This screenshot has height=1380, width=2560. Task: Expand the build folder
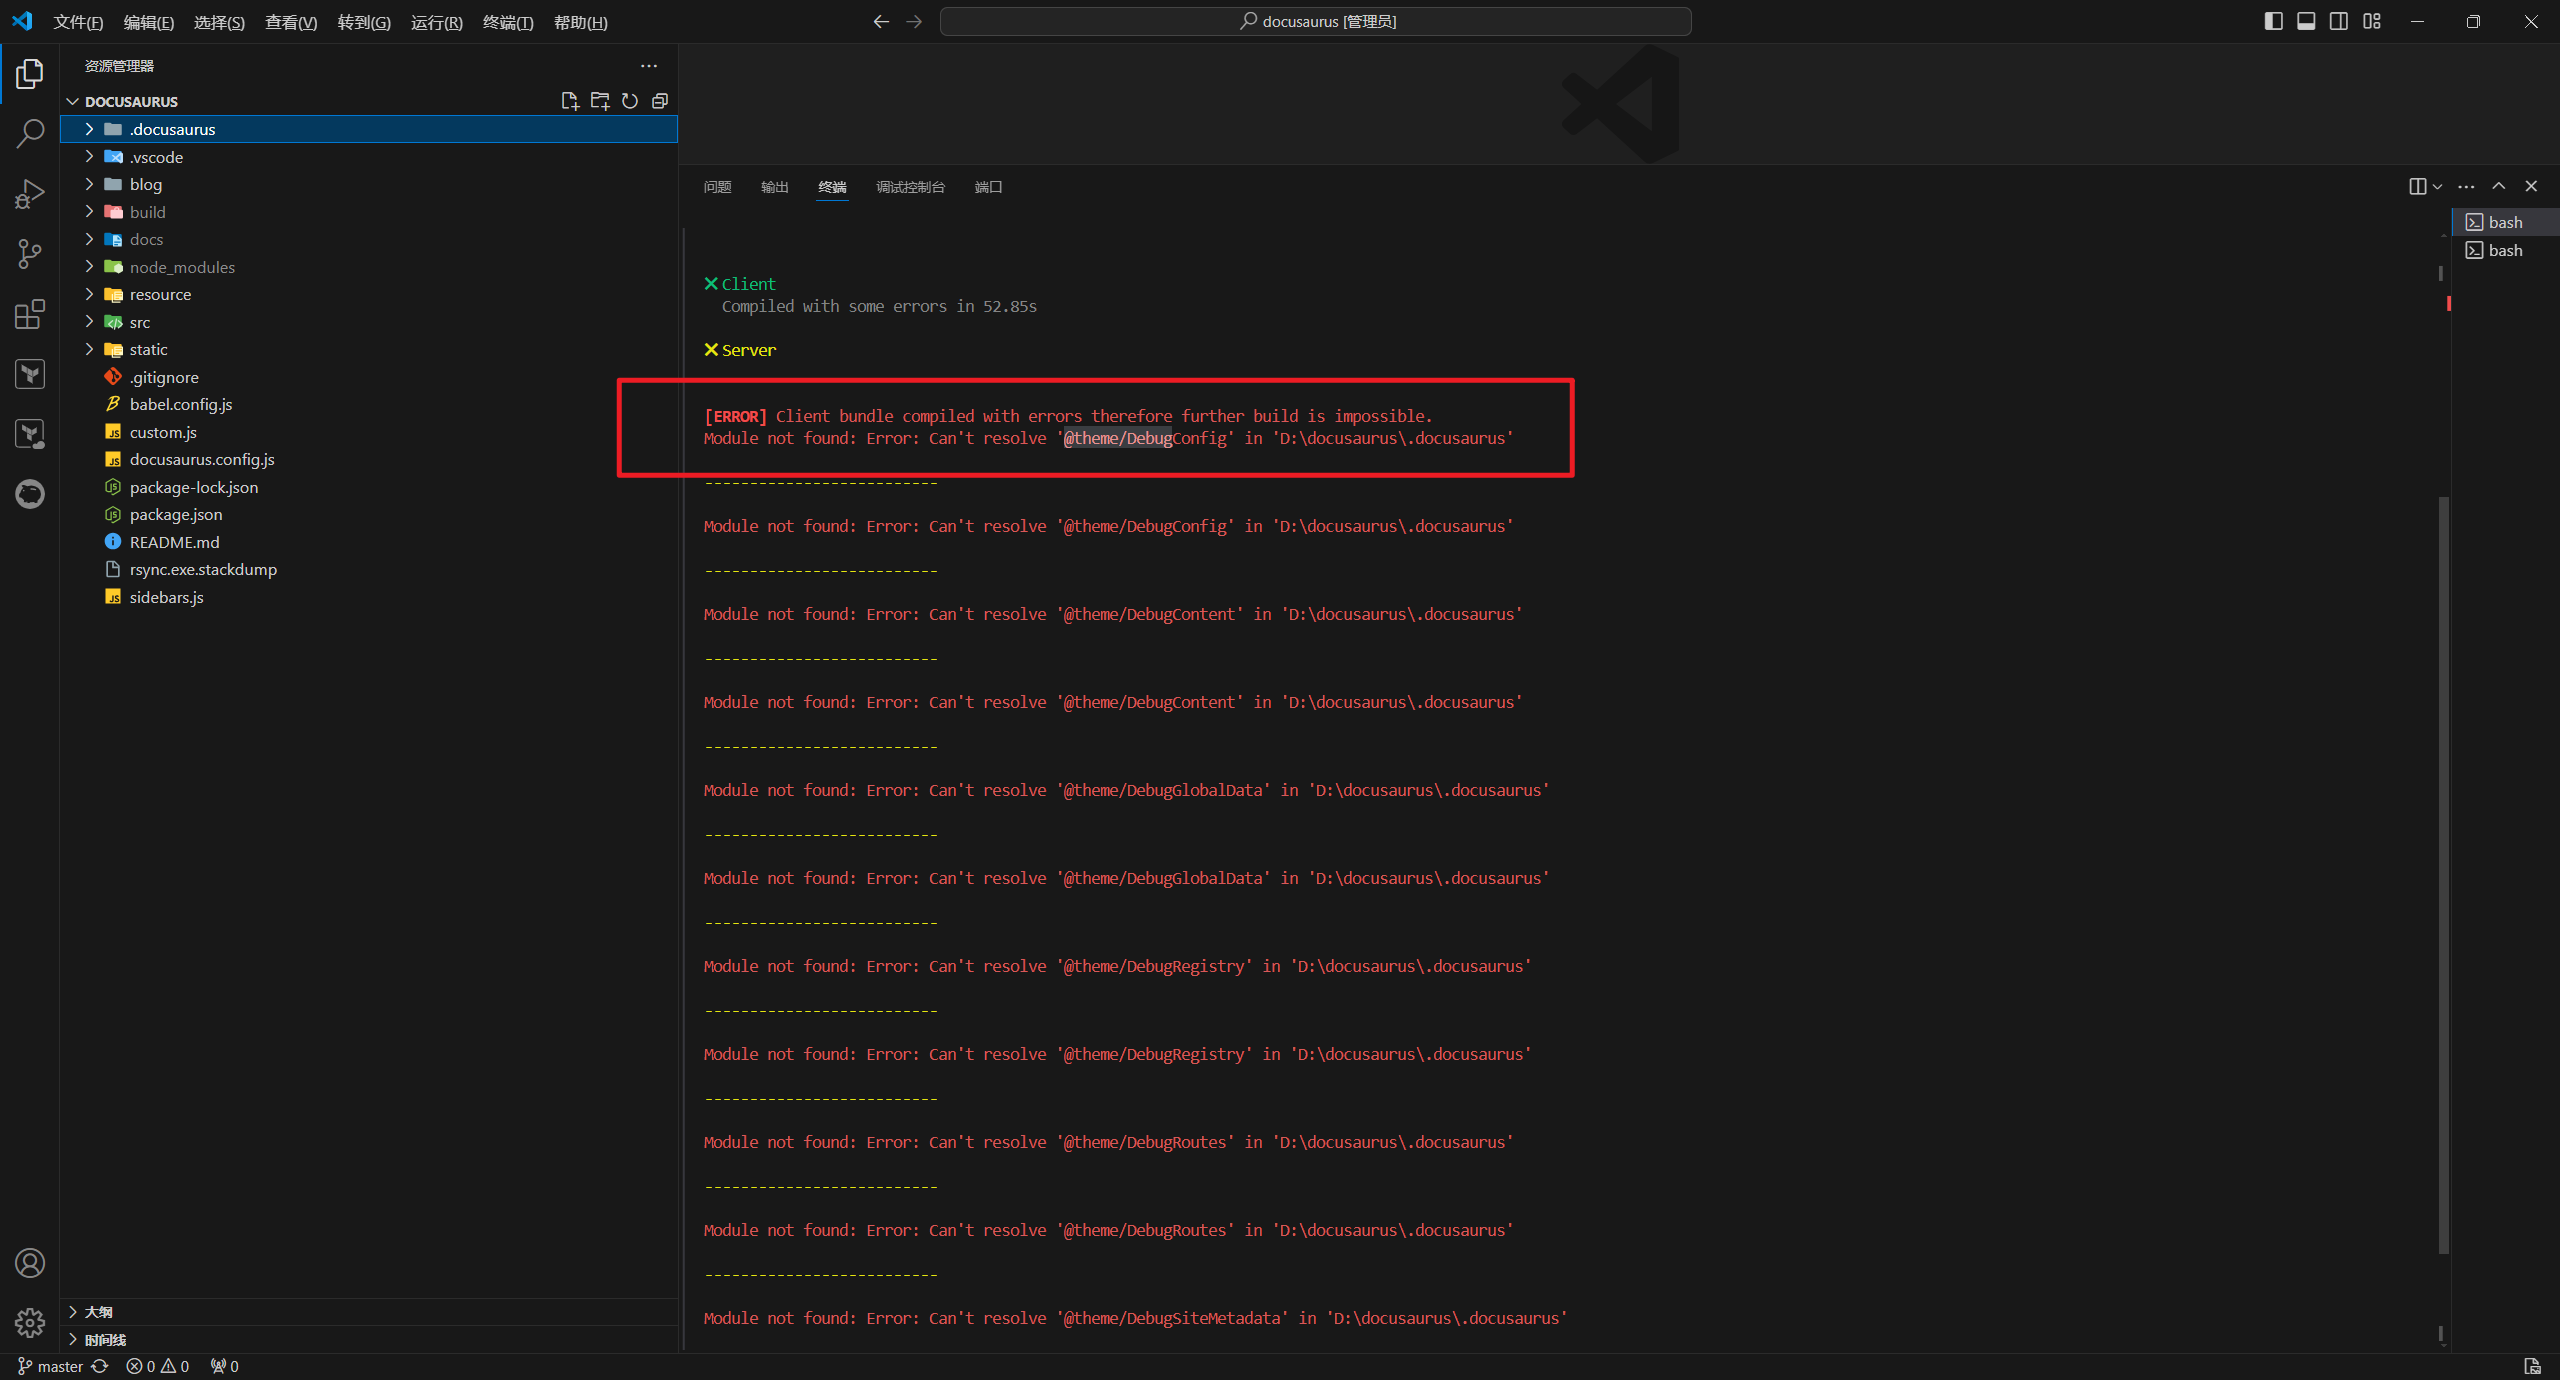369,212
